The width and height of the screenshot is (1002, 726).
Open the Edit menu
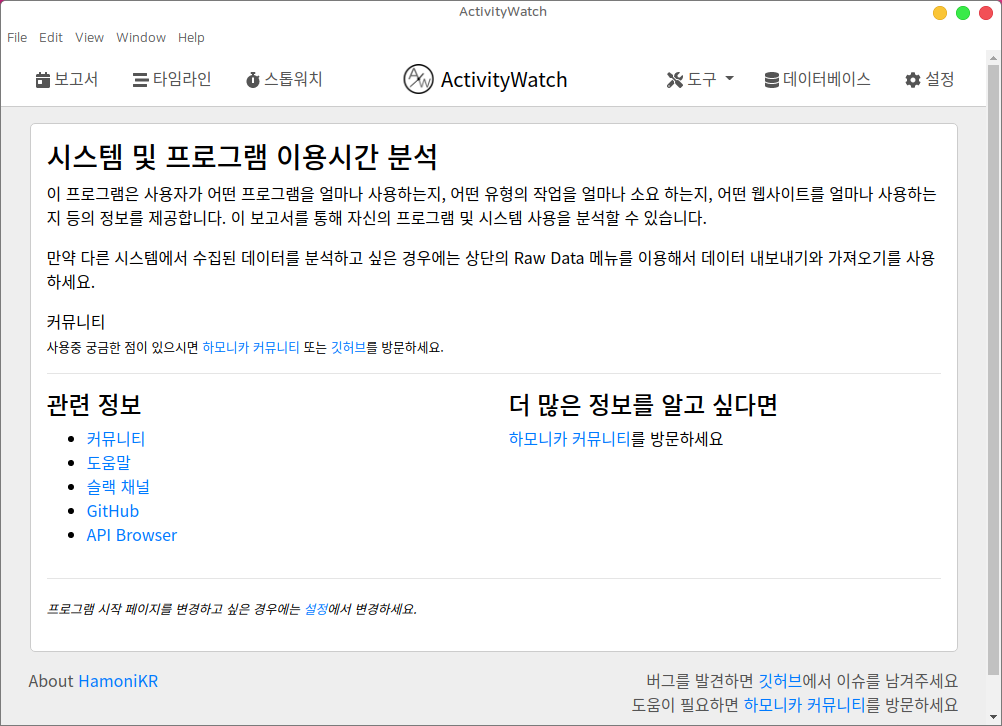pyautogui.click(x=51, y=38)
